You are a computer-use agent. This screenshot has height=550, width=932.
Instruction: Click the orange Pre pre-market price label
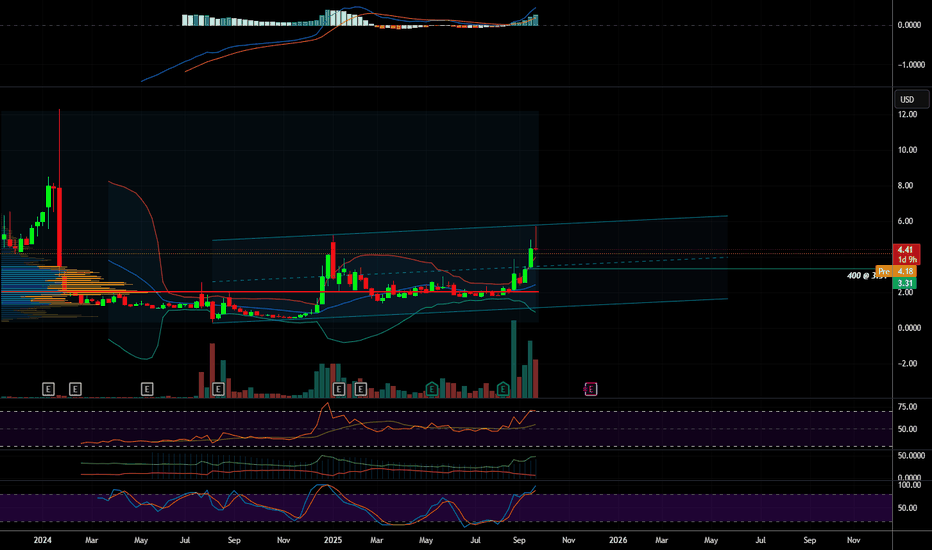pos(884,271)
